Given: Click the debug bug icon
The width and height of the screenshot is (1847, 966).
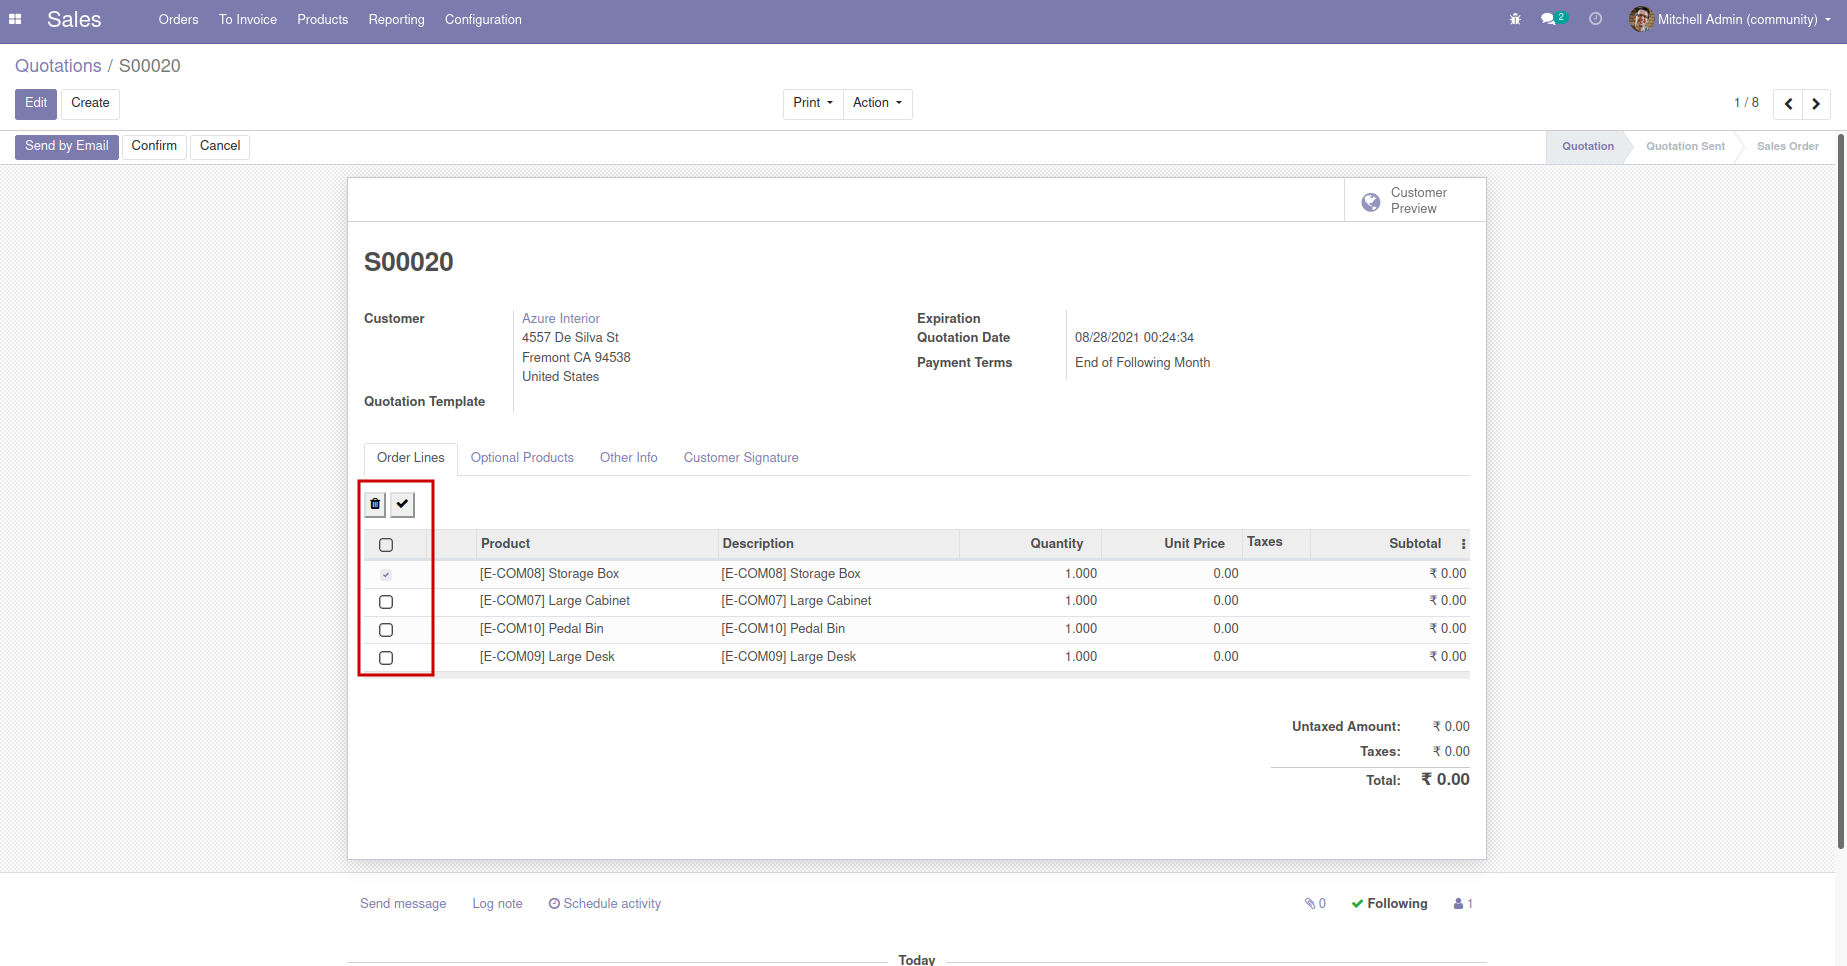Looking at the screenshot, I should point(1515,19).
